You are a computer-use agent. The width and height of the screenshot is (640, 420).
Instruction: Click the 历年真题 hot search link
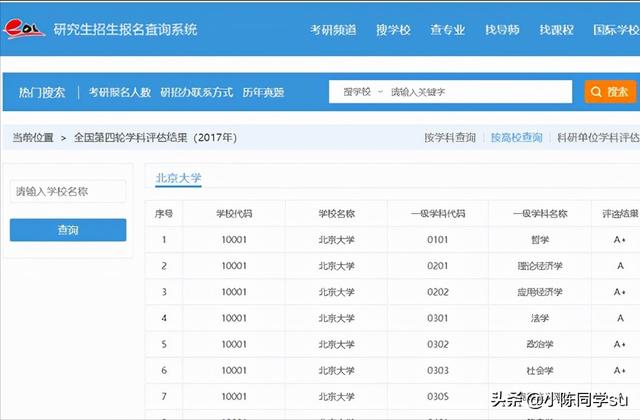pos(263,92)
